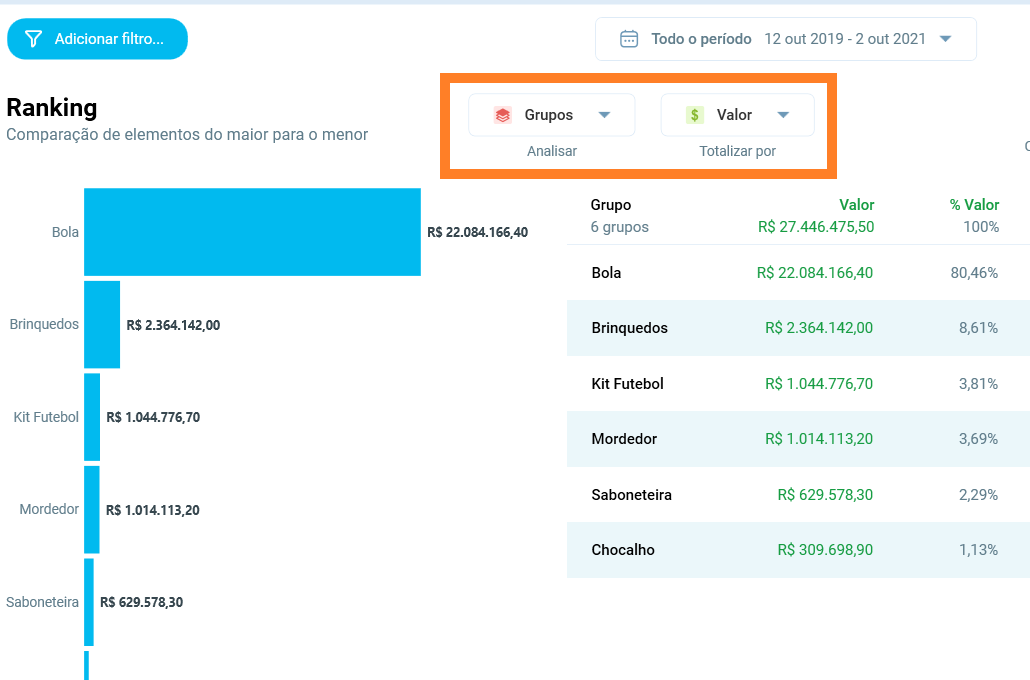The image size is (1030, 680).
Task: Click the '6 grupos' count text
Action: click(619, 227)
